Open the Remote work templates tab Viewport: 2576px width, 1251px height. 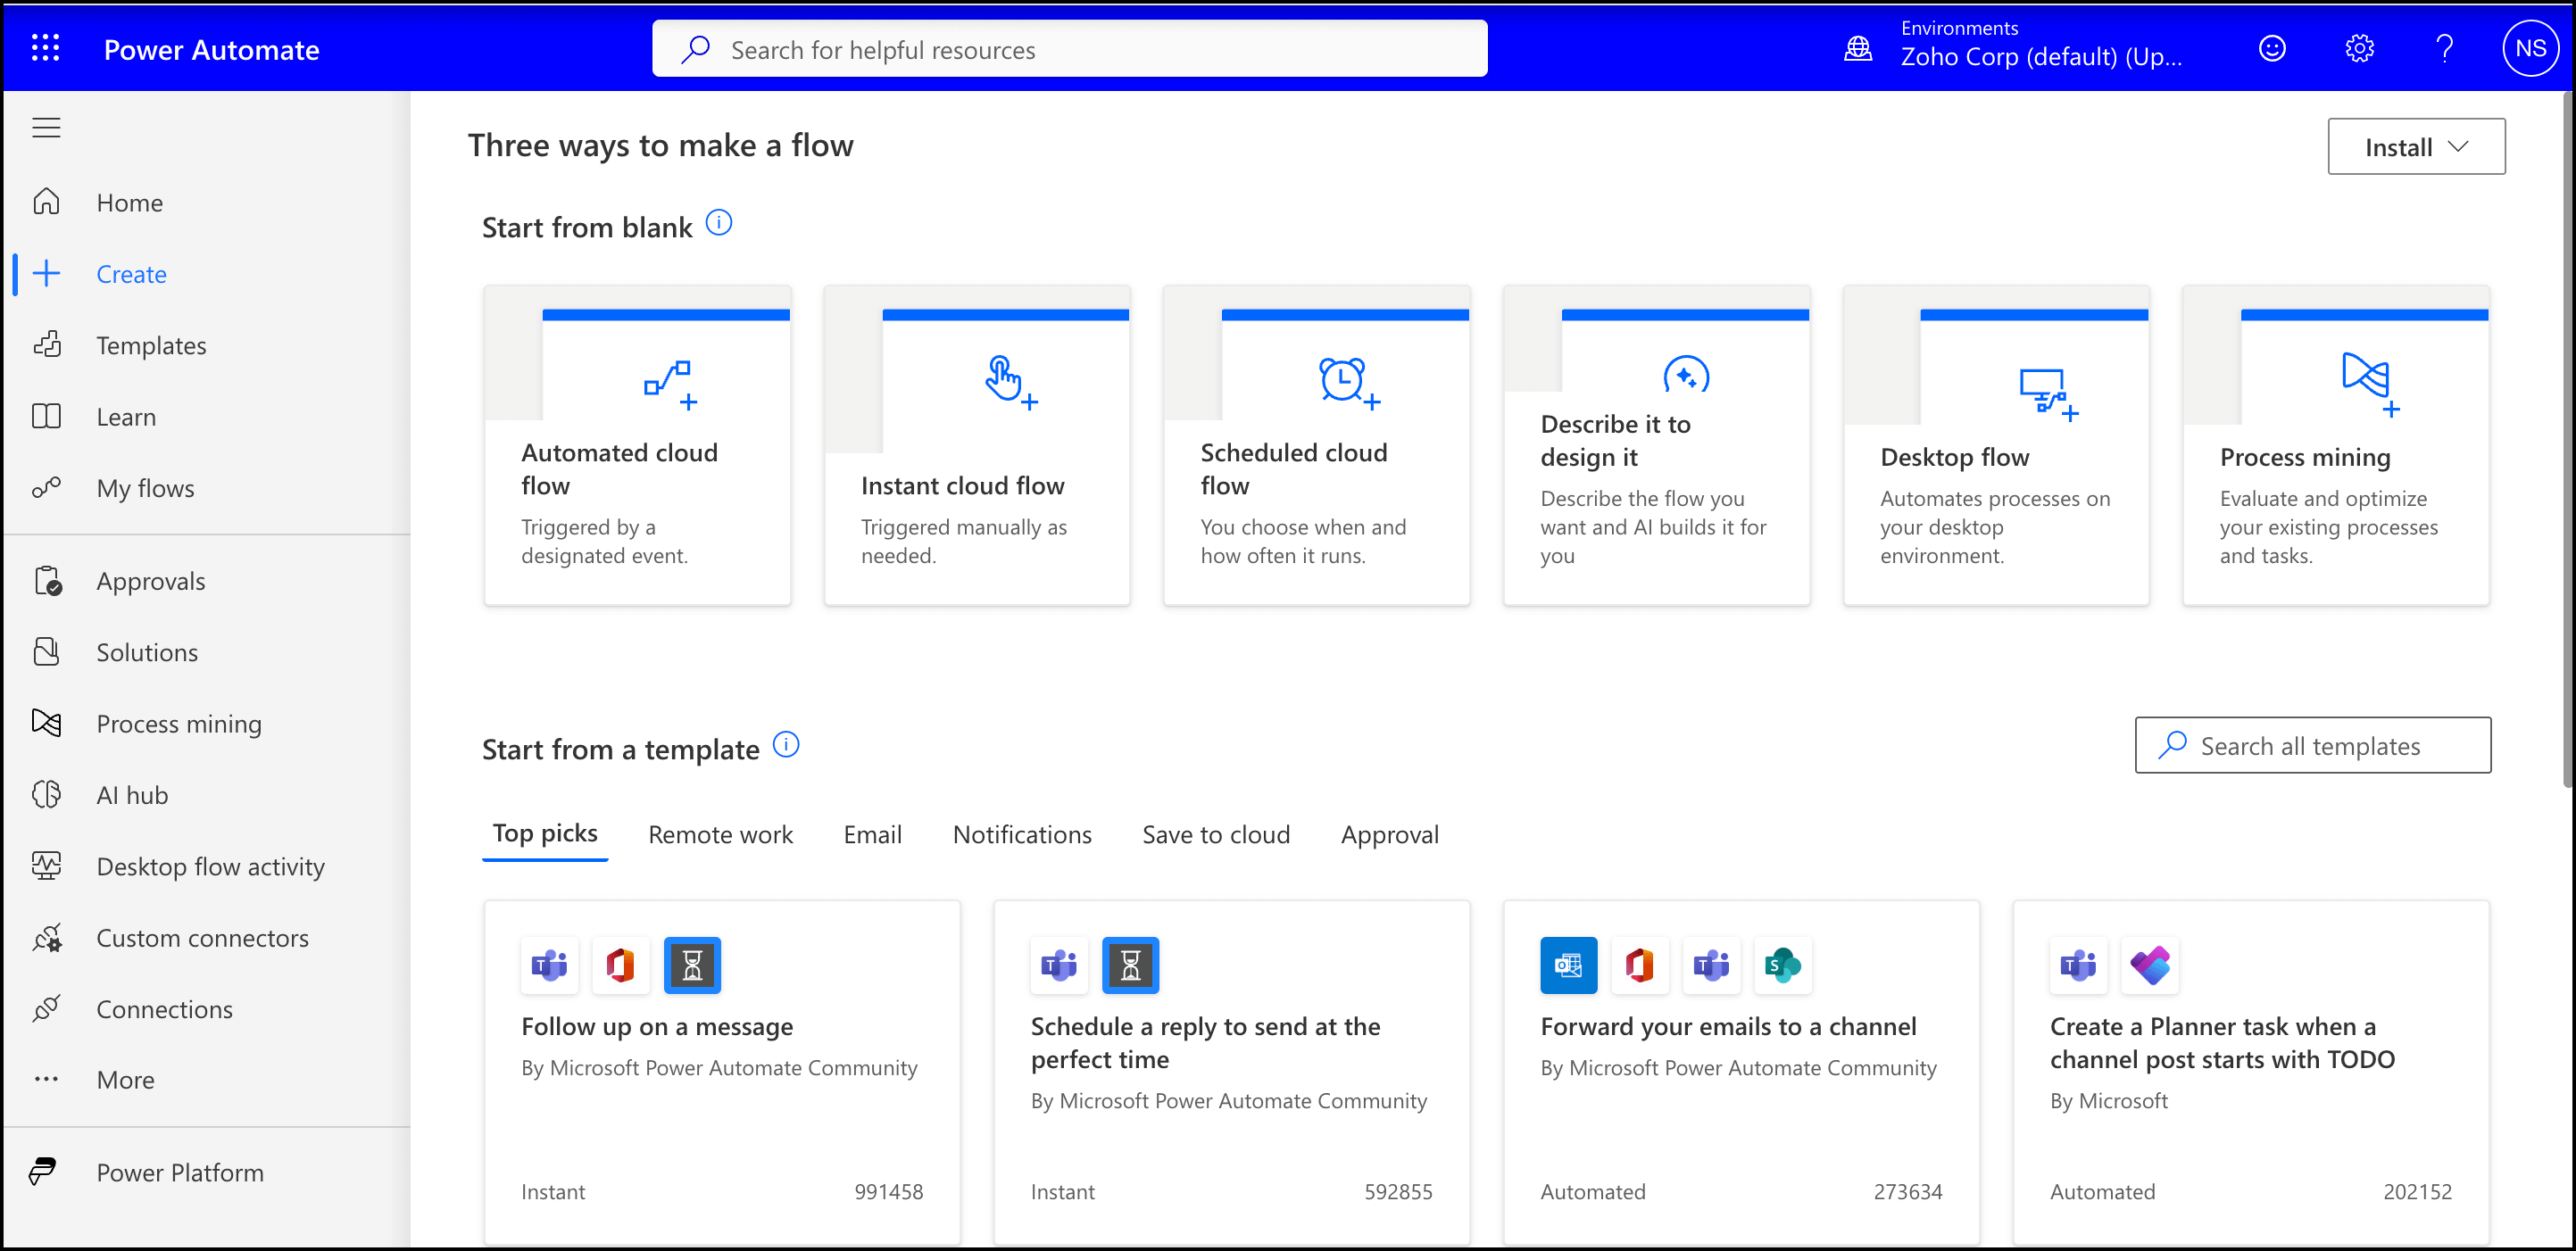click(x=721, y=834)
